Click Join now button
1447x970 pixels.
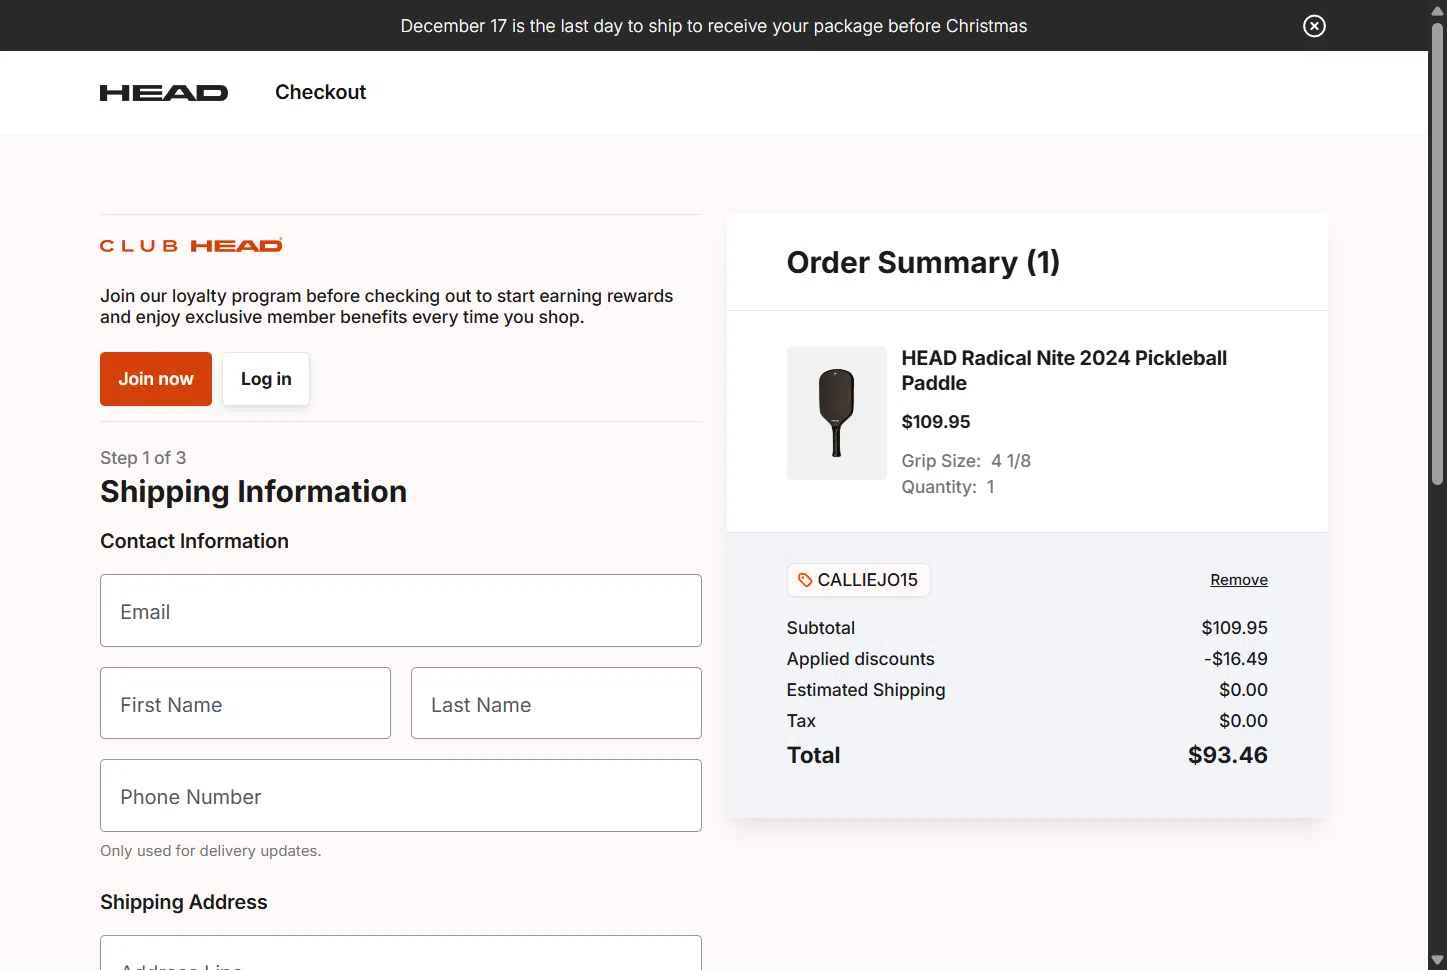tap(156, 379)
